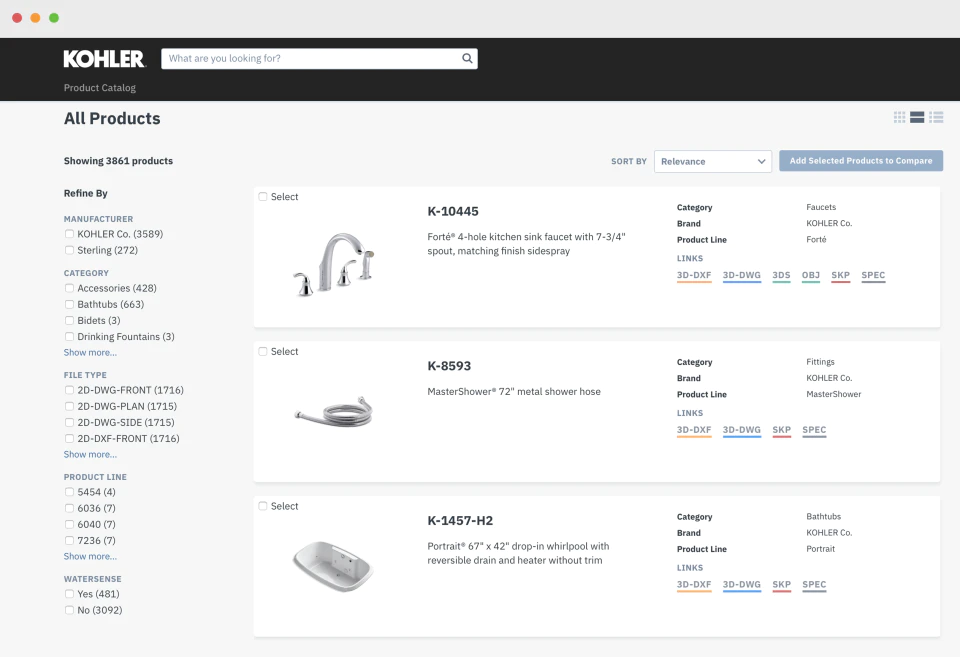Click Add Selected Products to Compare
The width and height of the screenshot is (960, 657).
pyautogui.click(x=861, y=160)
